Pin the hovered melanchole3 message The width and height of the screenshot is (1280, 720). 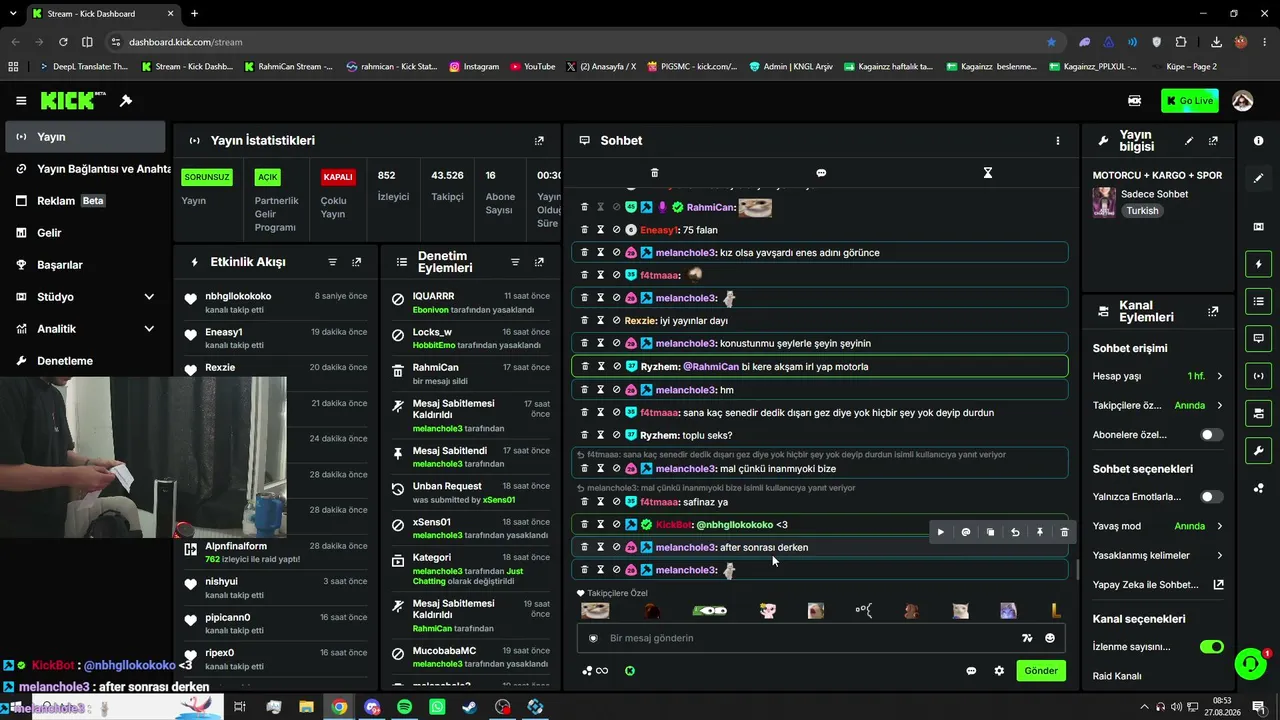pos(1040,532)
